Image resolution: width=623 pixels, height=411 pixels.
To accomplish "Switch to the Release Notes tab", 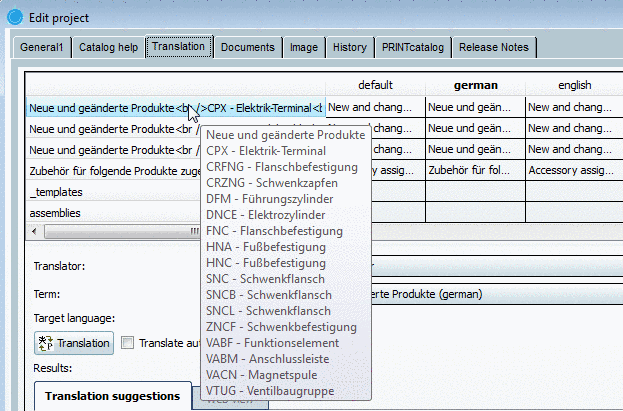I will 494,47.
